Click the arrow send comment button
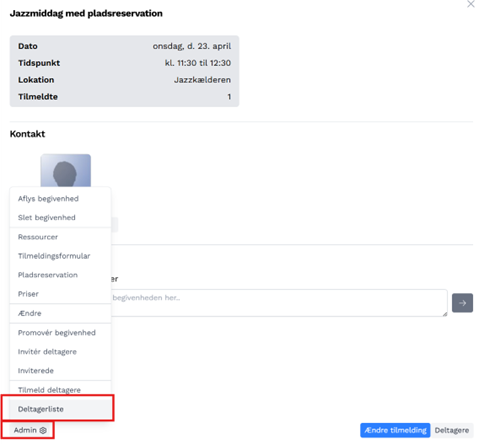This screenshot has height=444, width=479. 462,303
